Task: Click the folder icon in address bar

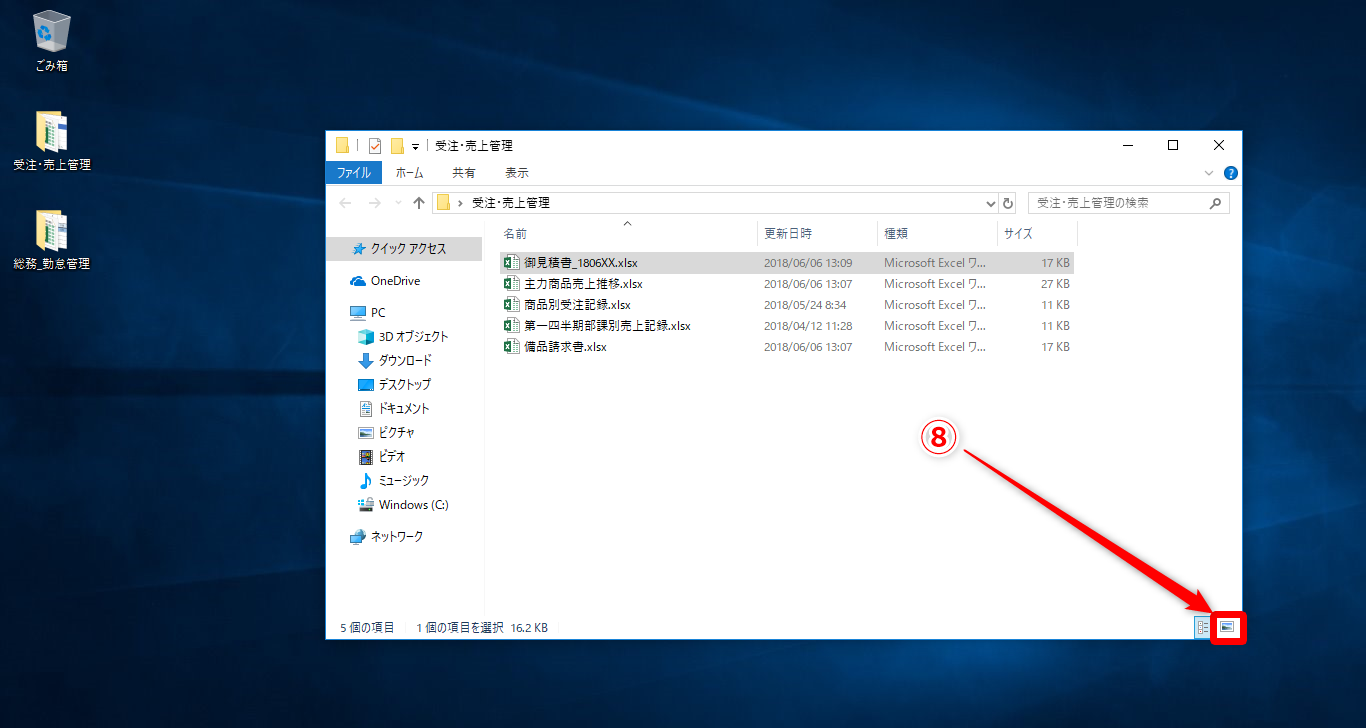Action: click(x=444, y=203)
